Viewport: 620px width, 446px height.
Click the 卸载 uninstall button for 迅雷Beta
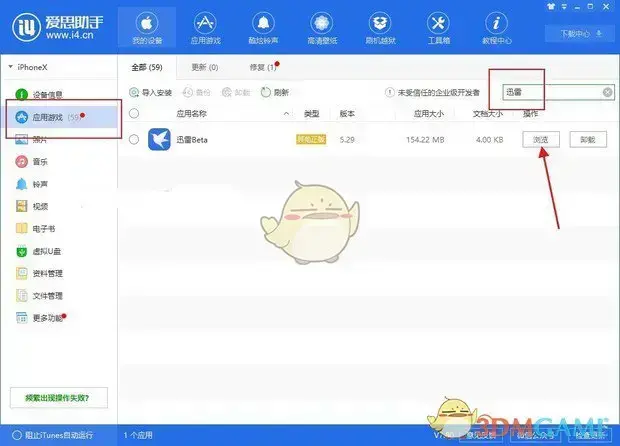[588, 140]
